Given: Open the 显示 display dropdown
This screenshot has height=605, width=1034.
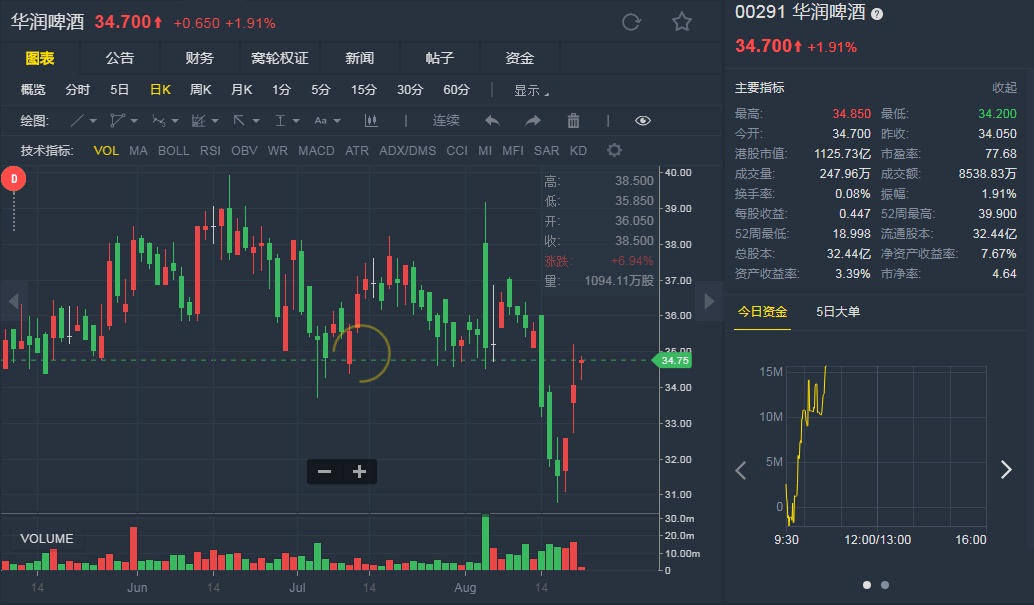Looking at the screenshot, I should 531,90.
